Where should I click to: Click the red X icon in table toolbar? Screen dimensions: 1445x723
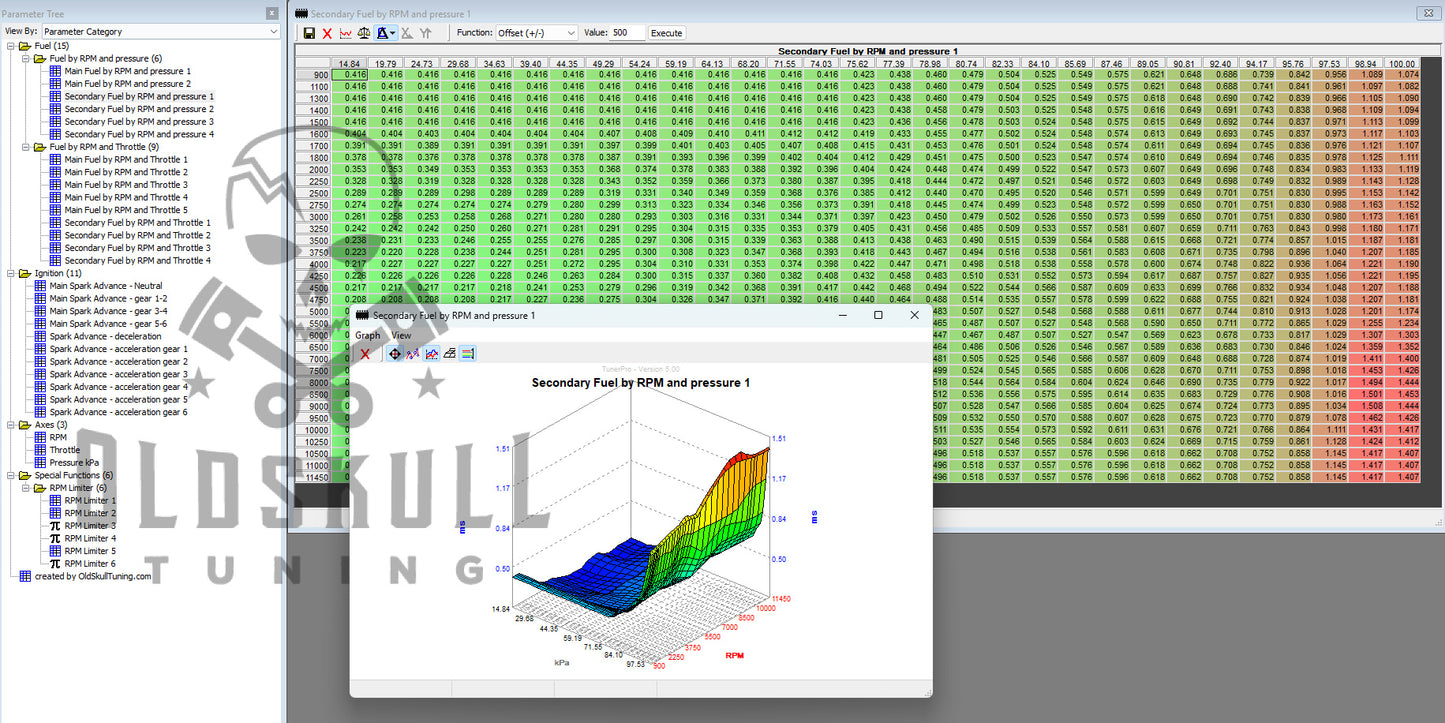point(327,33)
